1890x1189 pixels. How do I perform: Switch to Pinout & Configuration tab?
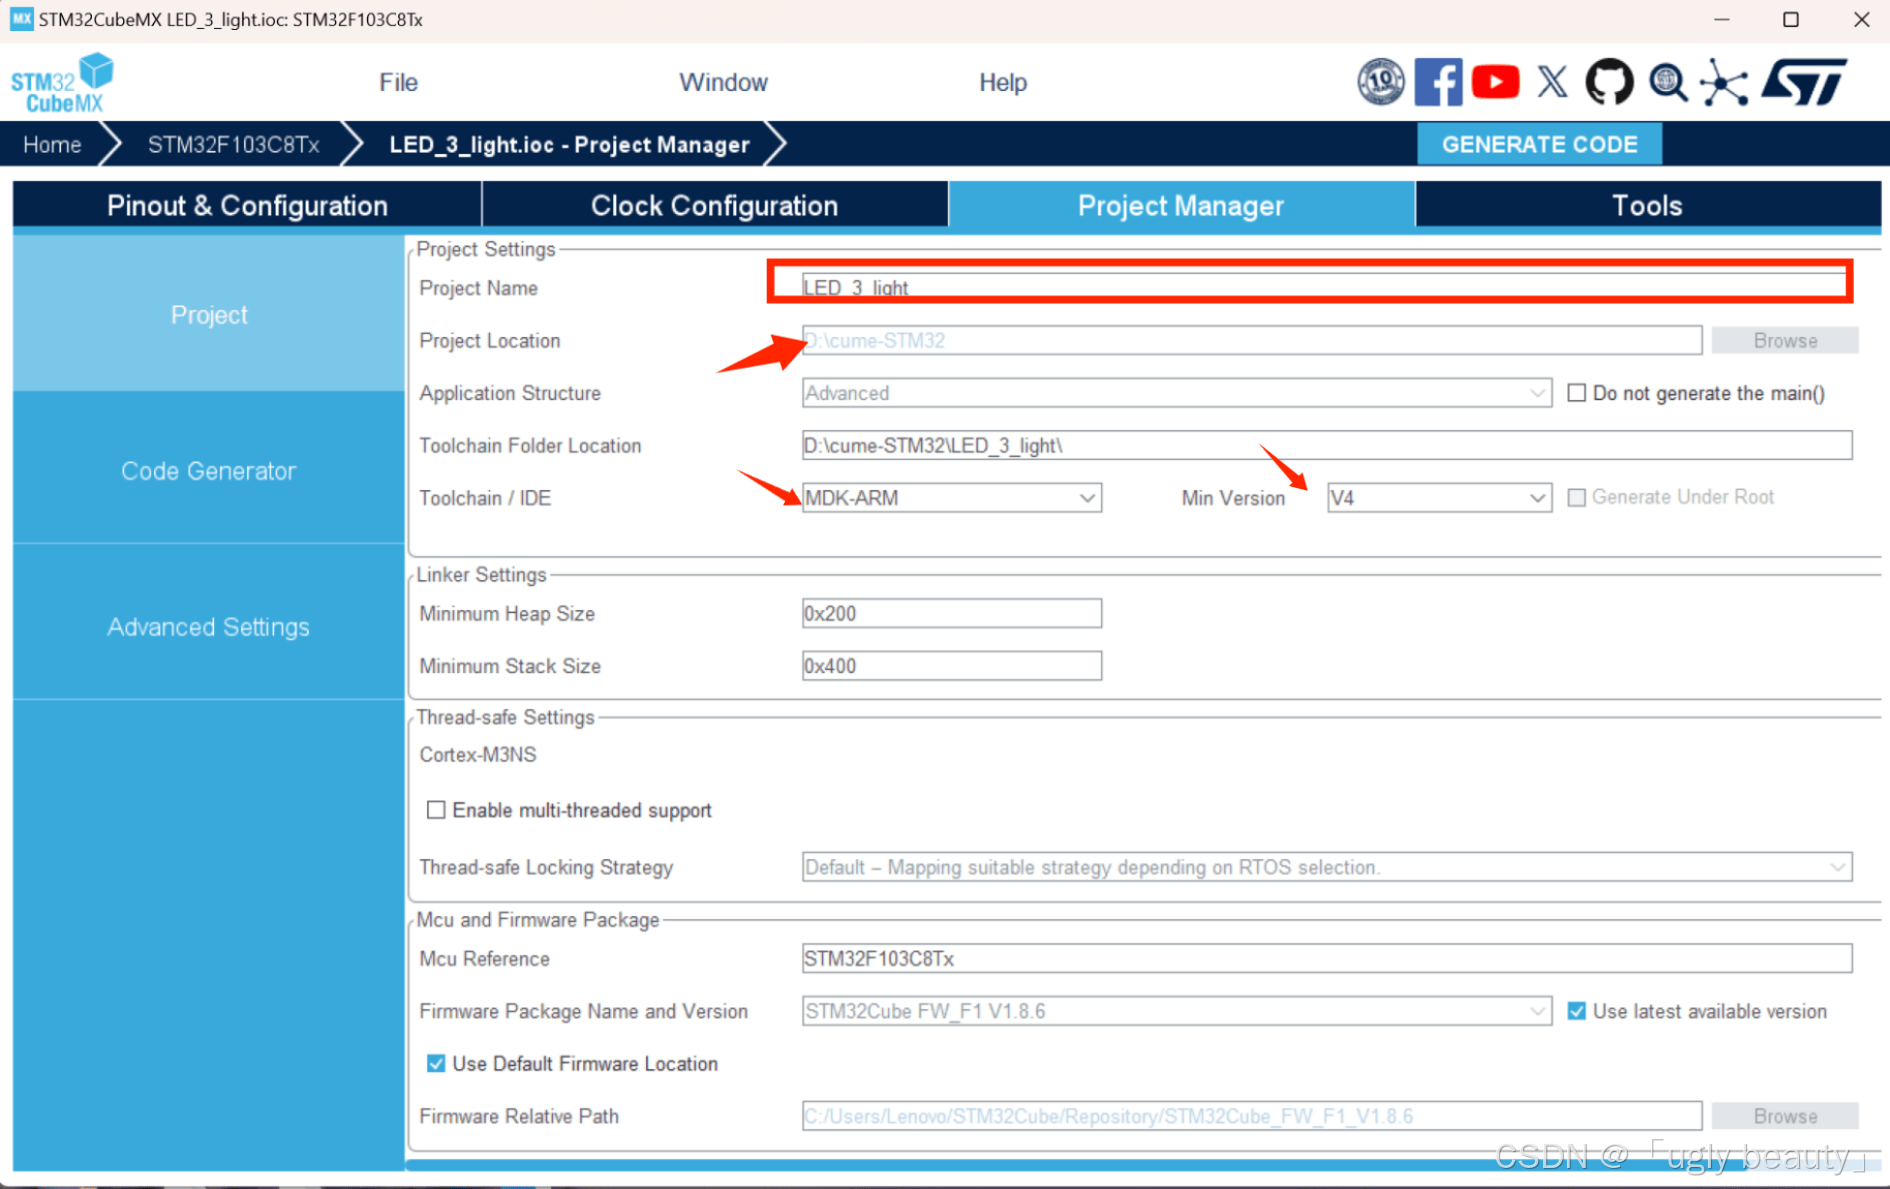247,205
